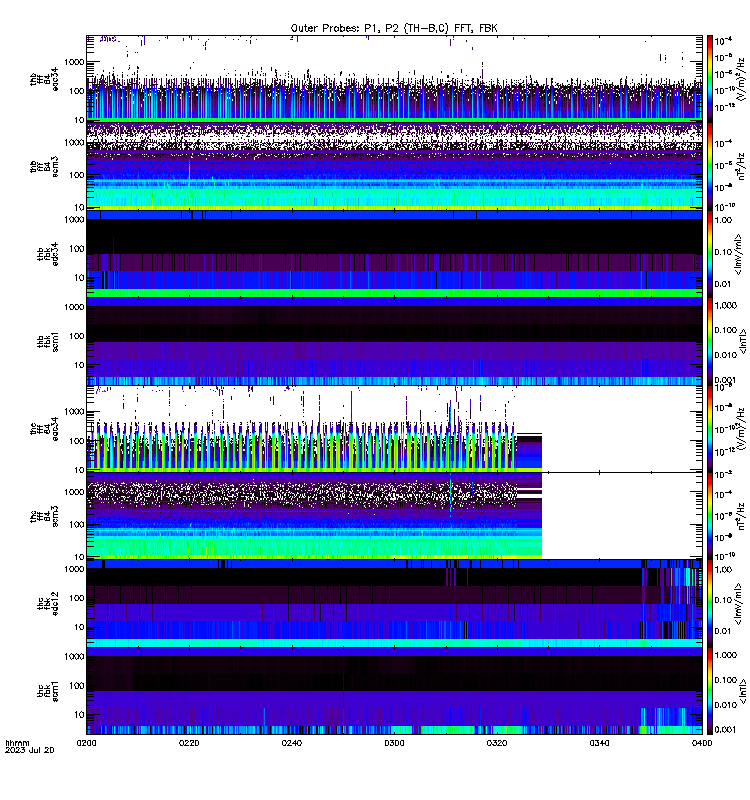Click the '10' tick on thc fbk scm1 axis
The width and height of the screenshot is (750, 800).
(x=79, y=714)
